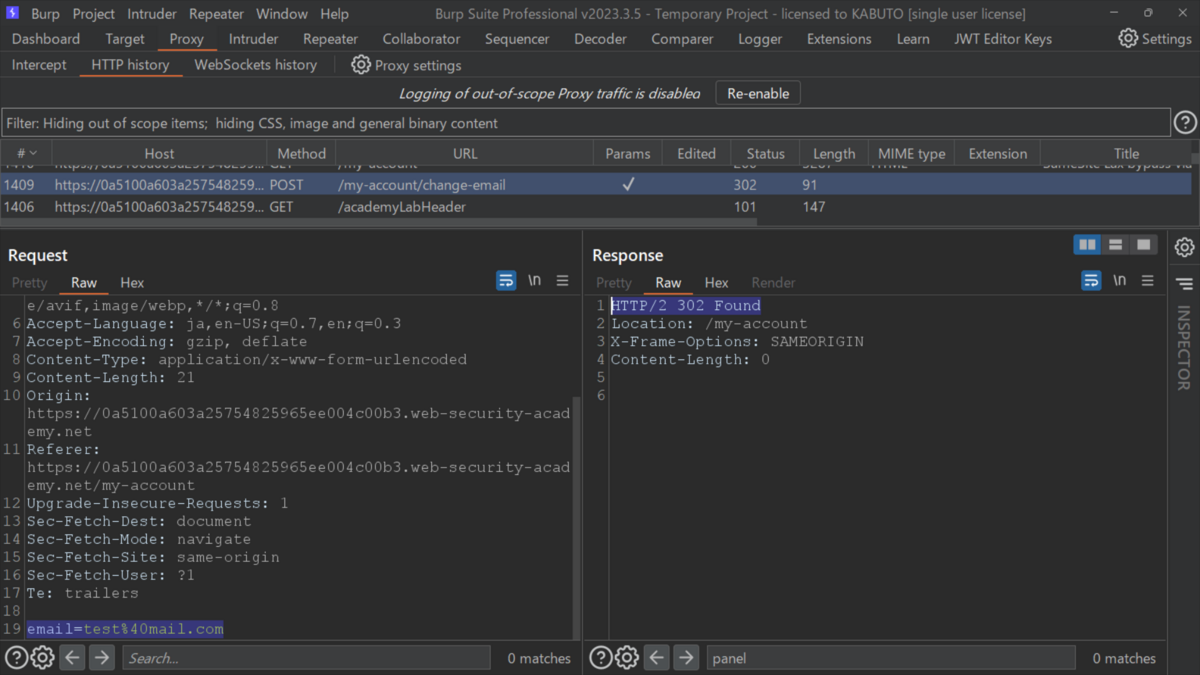
Task: Switch to the Learn tab
Action: click(912, 39)
